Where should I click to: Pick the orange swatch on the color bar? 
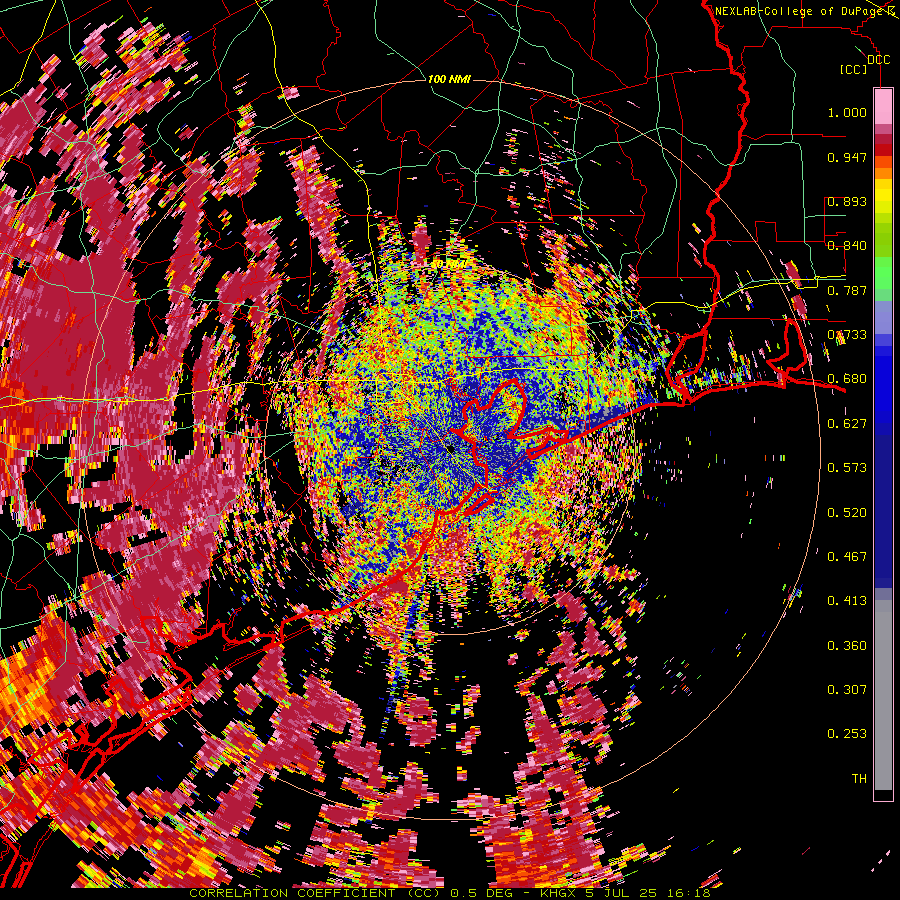[x=883, y=173]
